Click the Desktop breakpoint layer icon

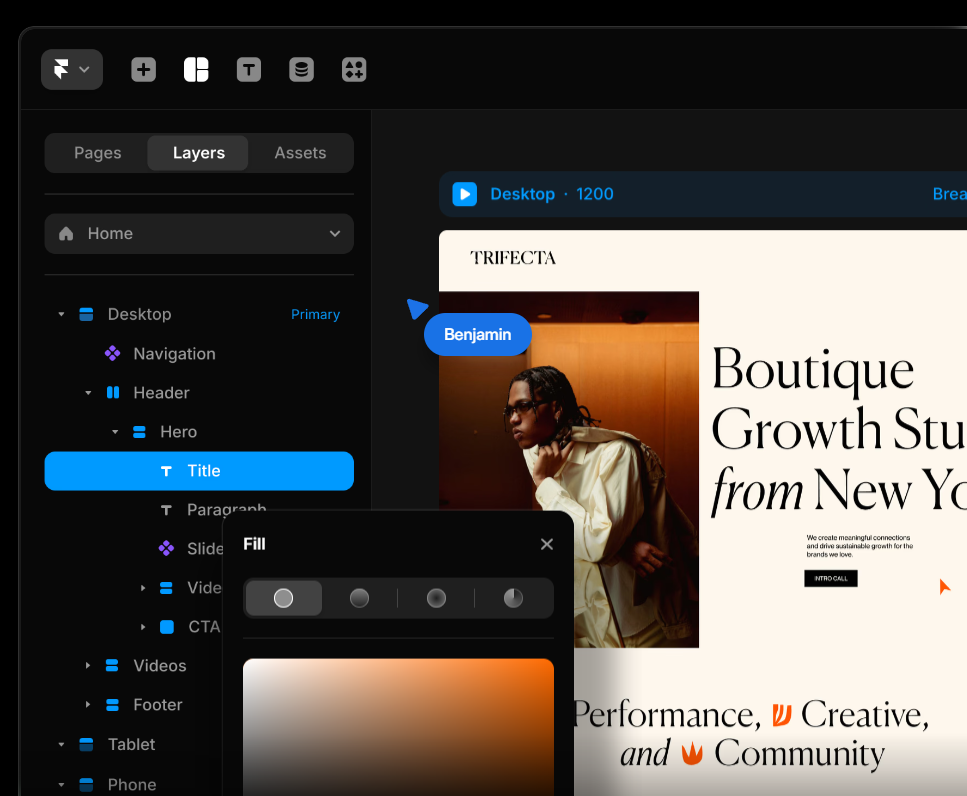86,314
